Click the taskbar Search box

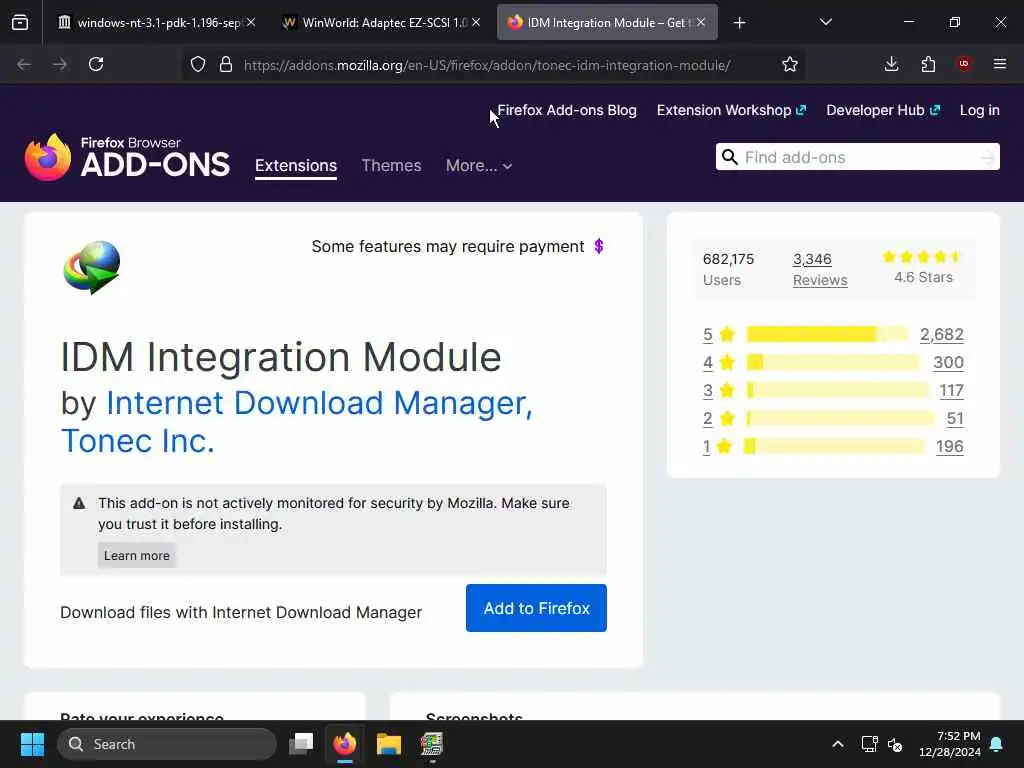167,744
